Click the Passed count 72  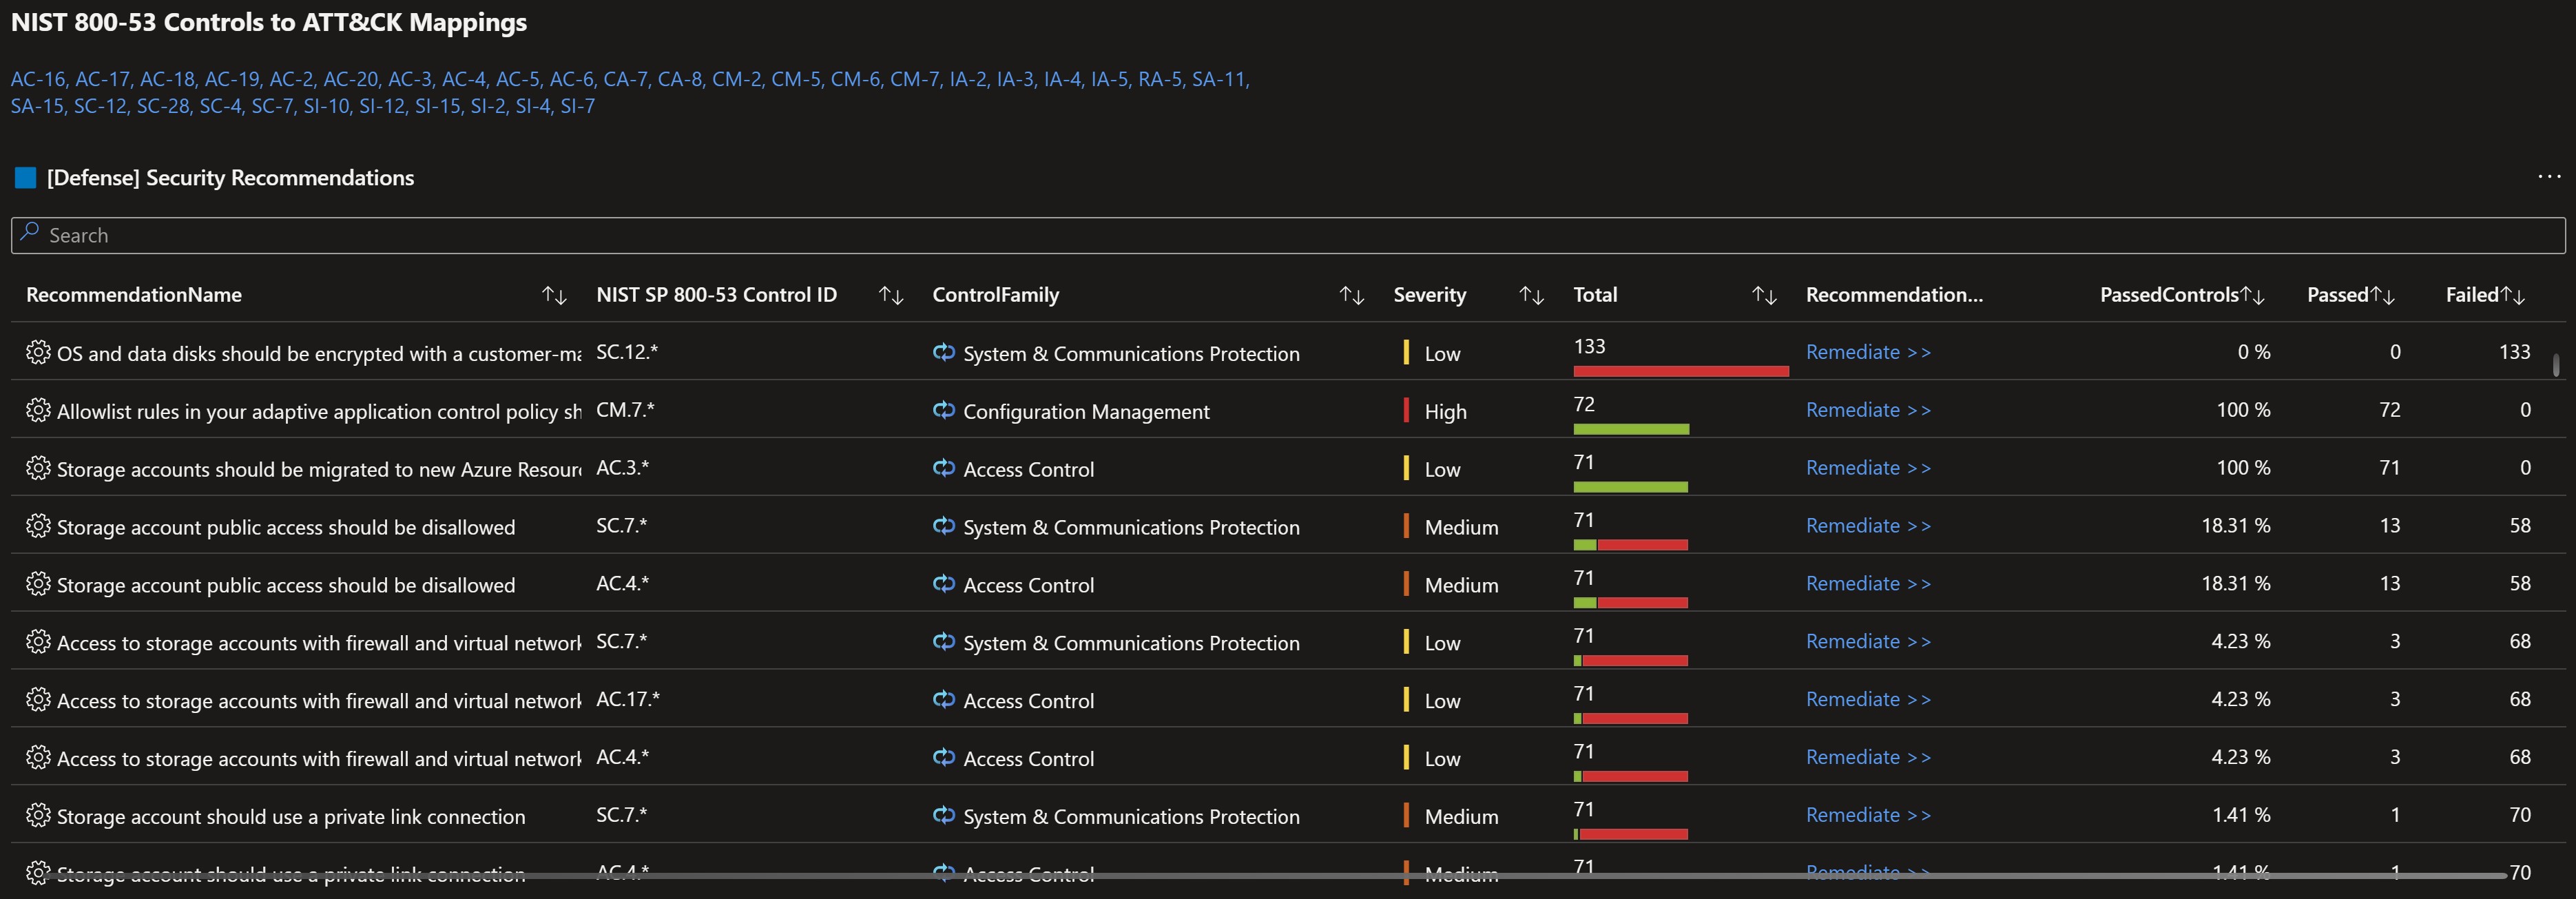[x=2389, y=410]
